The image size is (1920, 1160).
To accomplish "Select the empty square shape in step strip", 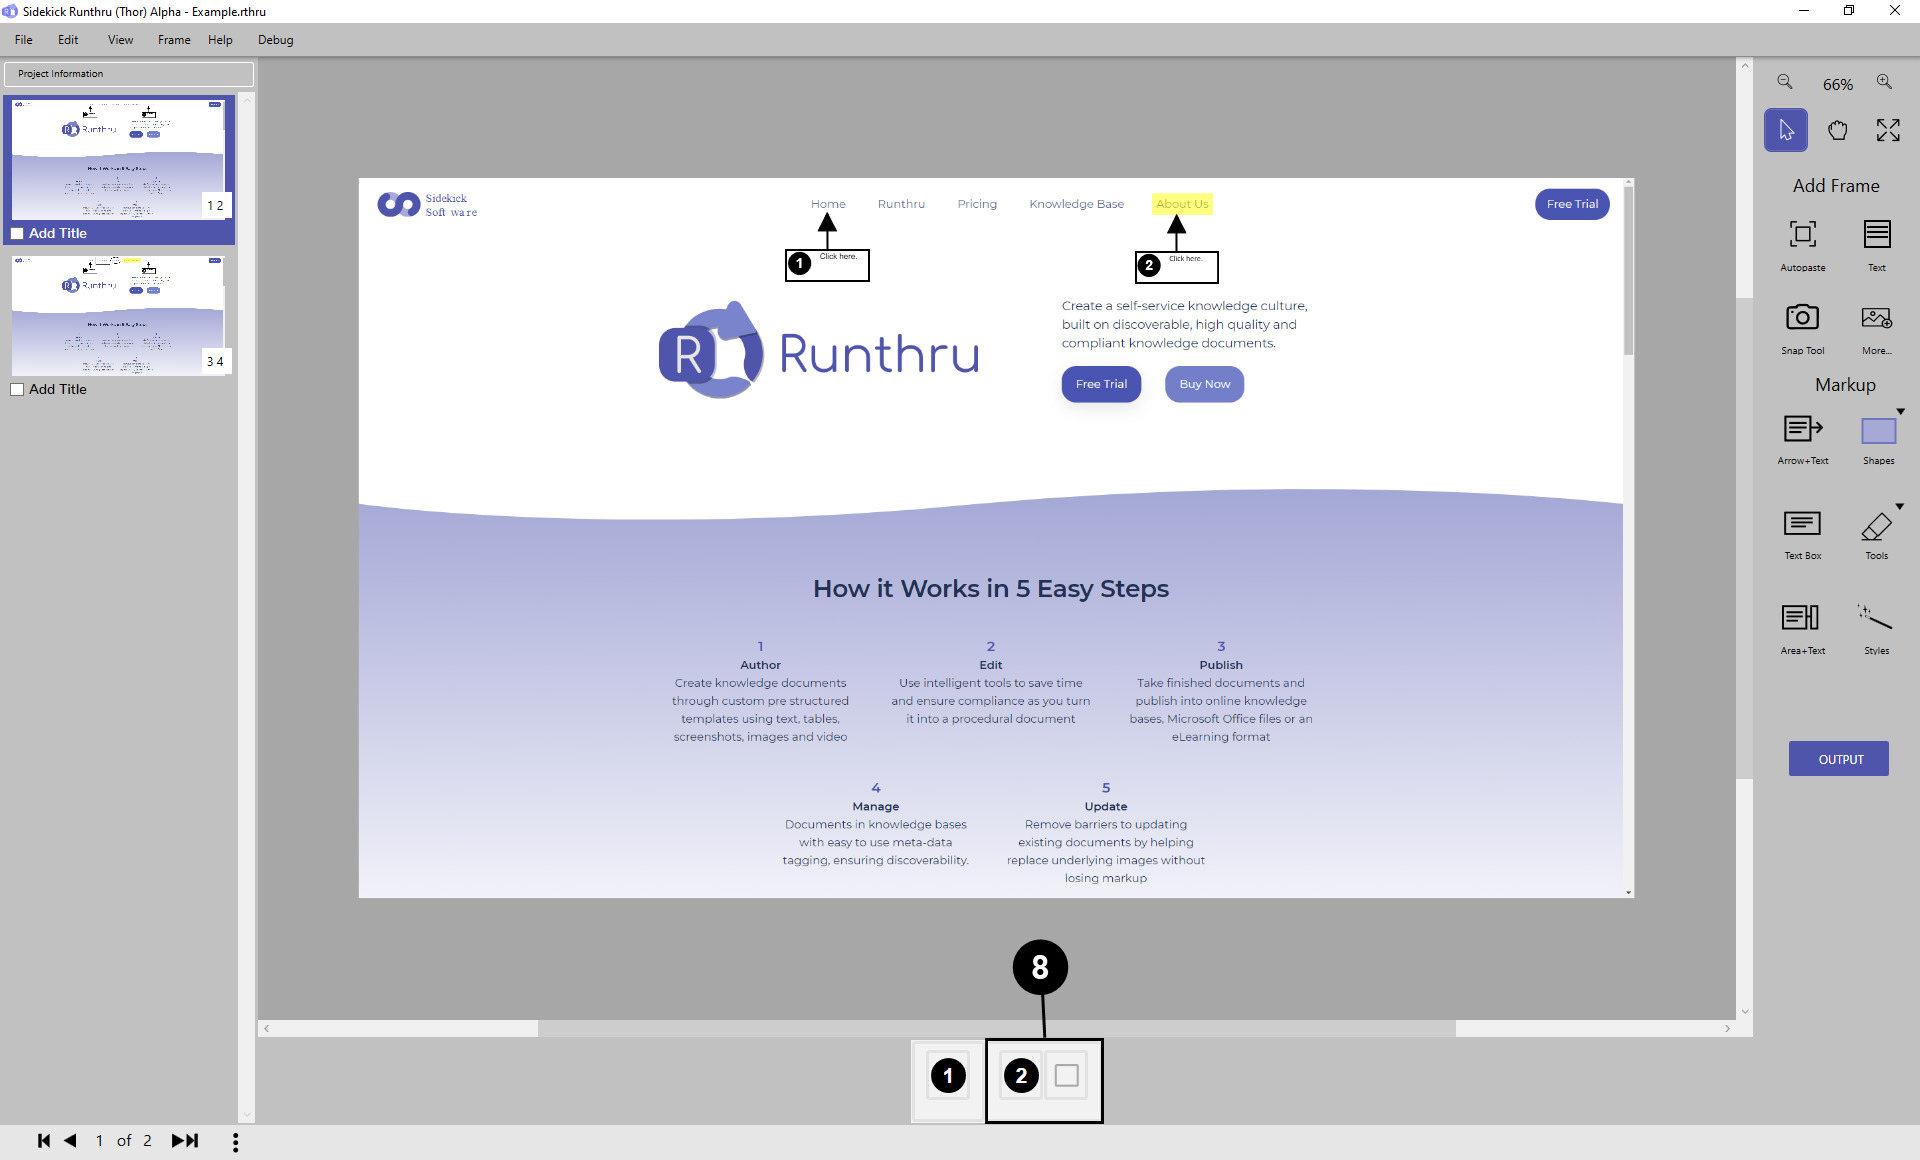I will [1067, 1076].
